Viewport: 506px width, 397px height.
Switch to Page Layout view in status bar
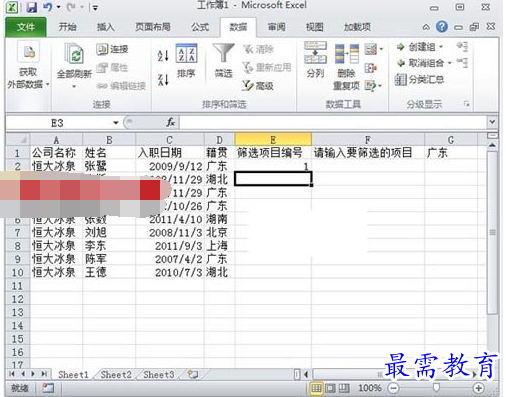click(330, 388)
